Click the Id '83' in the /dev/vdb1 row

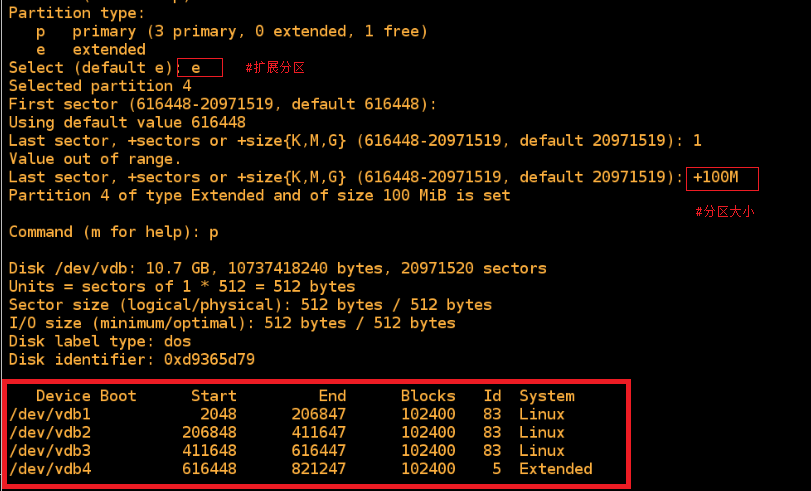click(492, 414)
